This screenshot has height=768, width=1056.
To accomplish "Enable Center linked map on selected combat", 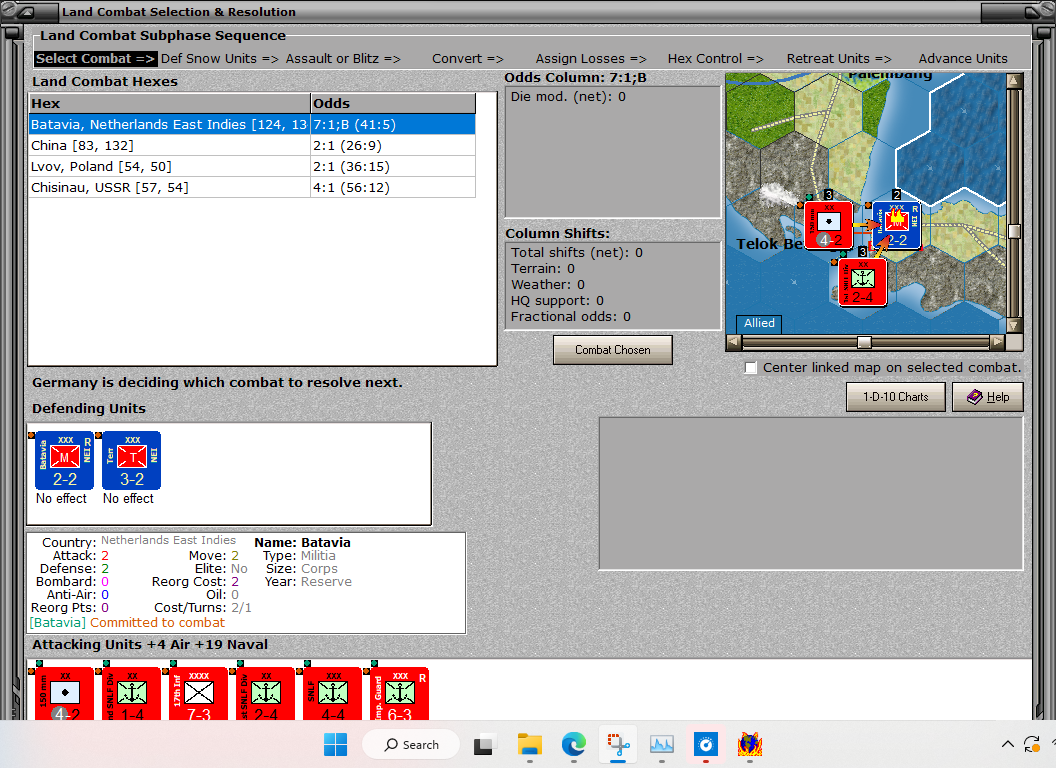I will click(x=751, y=368).
